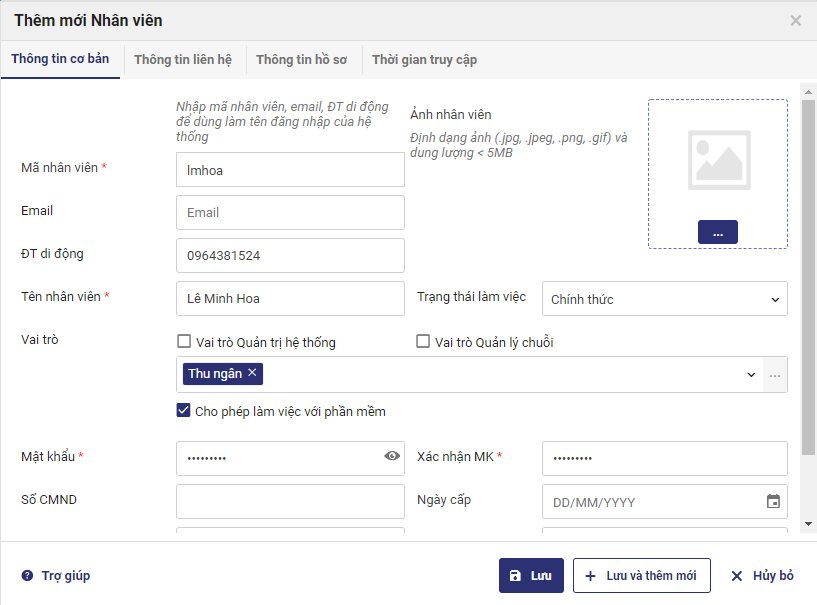The image size is (817, 605).
Task: Open the Ngày cấp calendar picker
Action: pyautogui.click(x=773, y=502)
